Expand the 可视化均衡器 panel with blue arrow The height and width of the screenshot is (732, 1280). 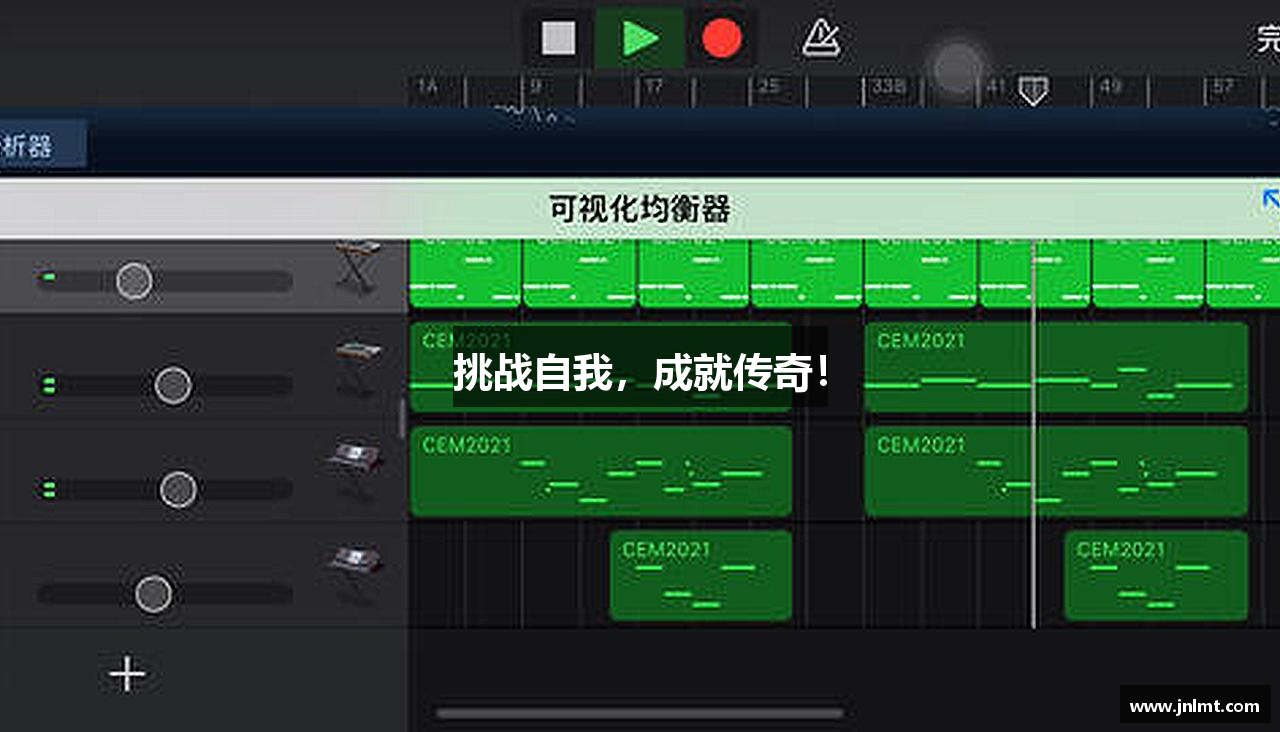[1270, 201]
